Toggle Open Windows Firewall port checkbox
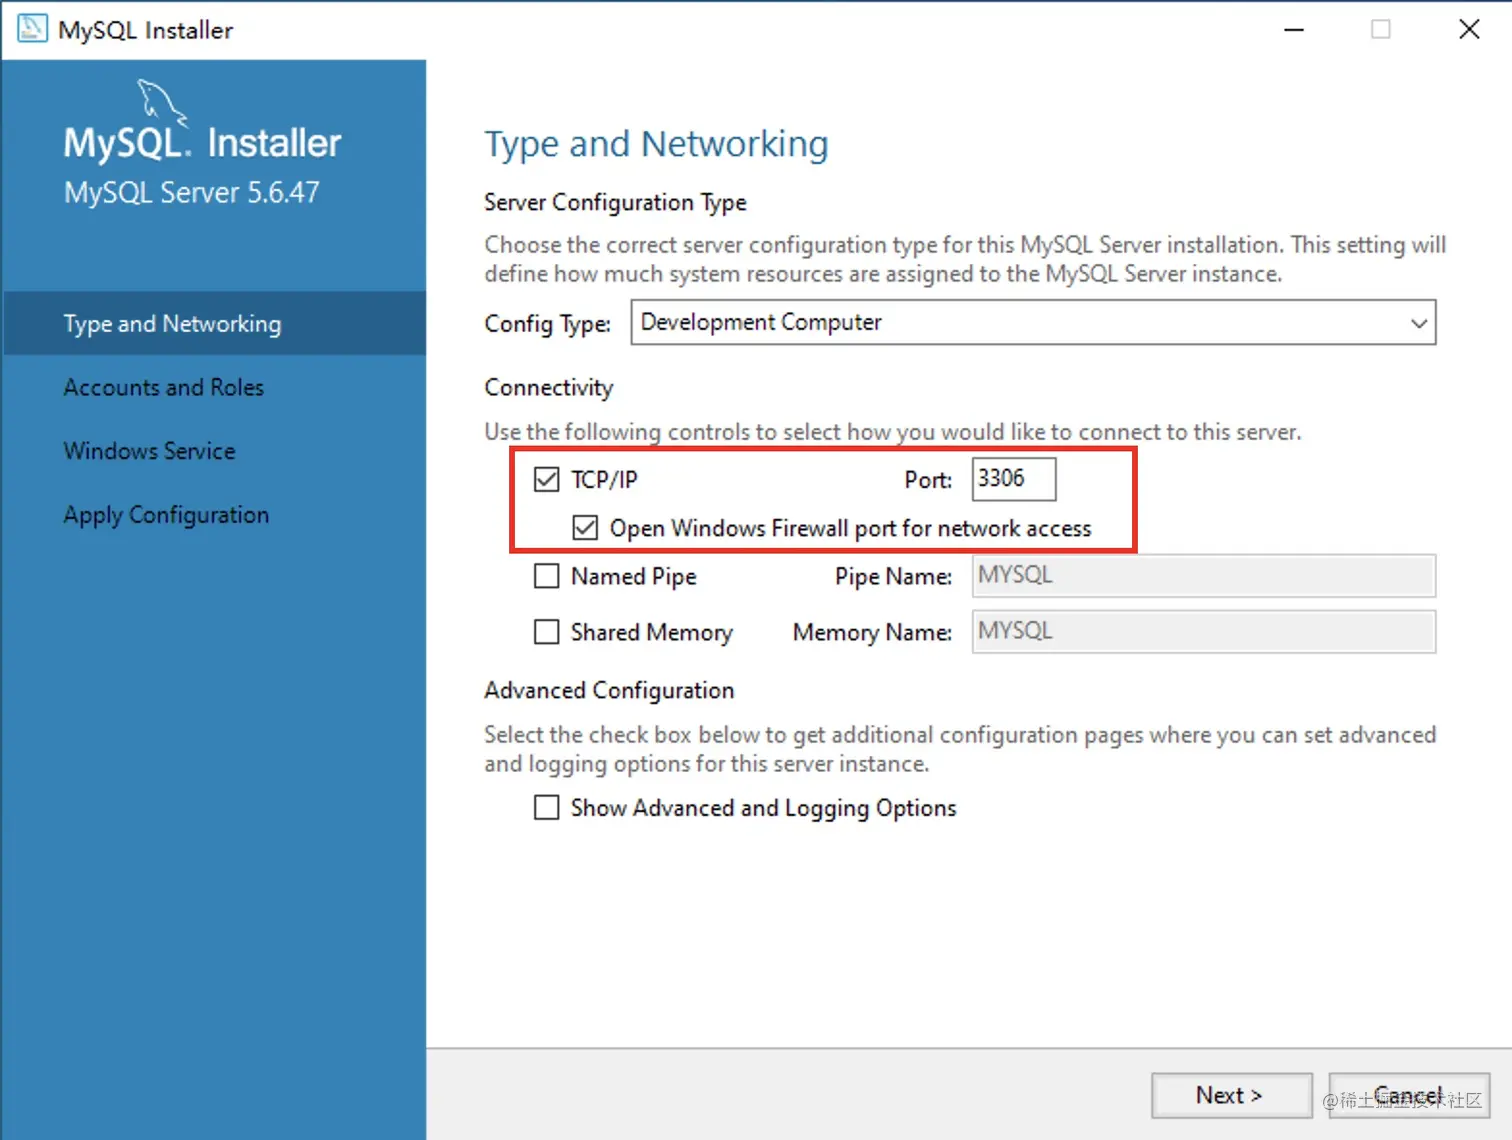The image size is (1512, 1140). (585, 527)
